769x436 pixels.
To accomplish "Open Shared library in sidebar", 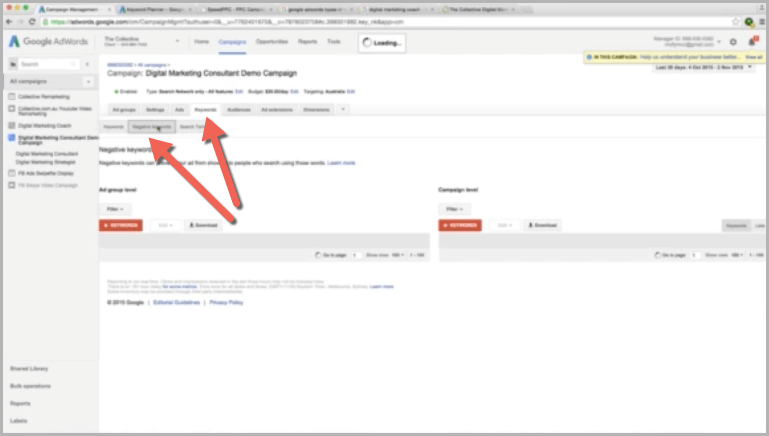I will (29, 368).
